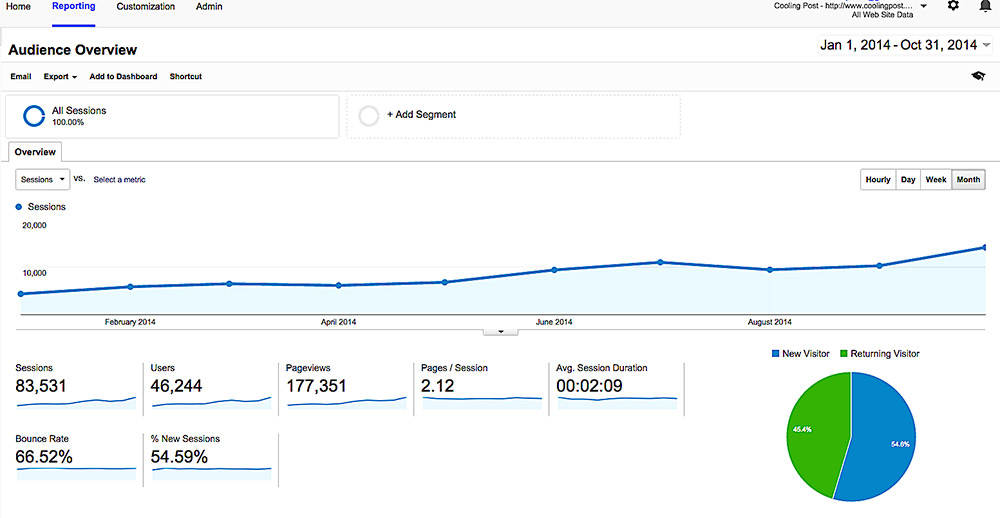Switch chart granularity to Day

(908, 180)
